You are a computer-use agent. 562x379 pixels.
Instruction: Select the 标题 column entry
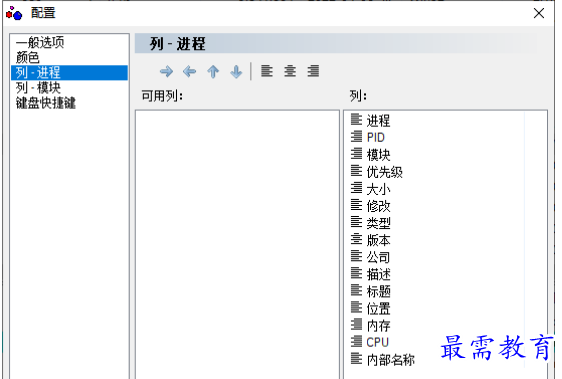pos(378,291)
